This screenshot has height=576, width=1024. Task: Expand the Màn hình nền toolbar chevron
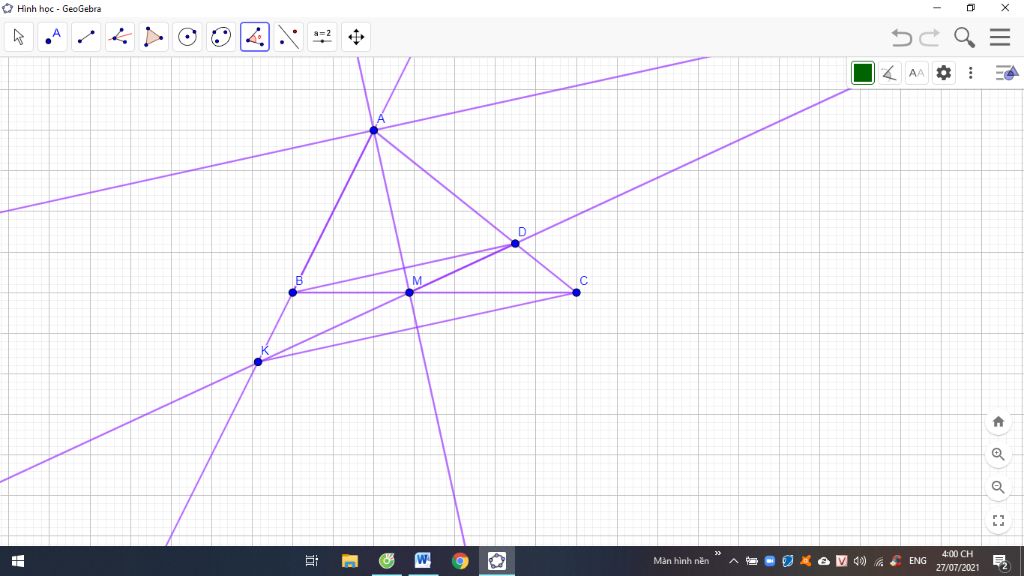click(x=718, y=554)
